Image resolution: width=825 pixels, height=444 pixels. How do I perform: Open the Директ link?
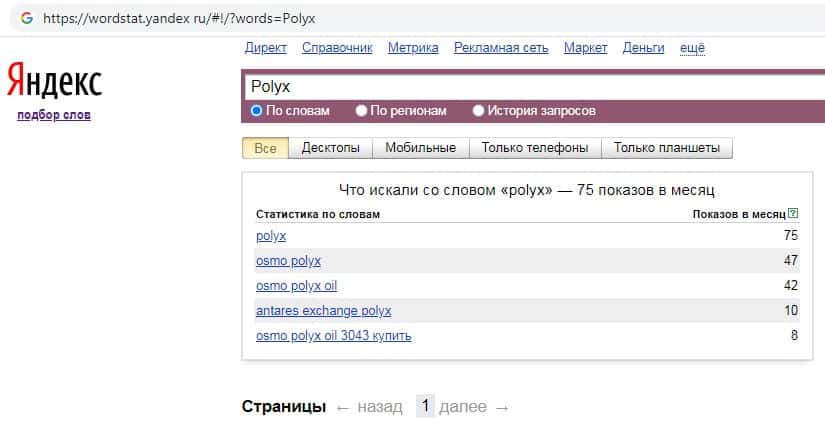265,48
